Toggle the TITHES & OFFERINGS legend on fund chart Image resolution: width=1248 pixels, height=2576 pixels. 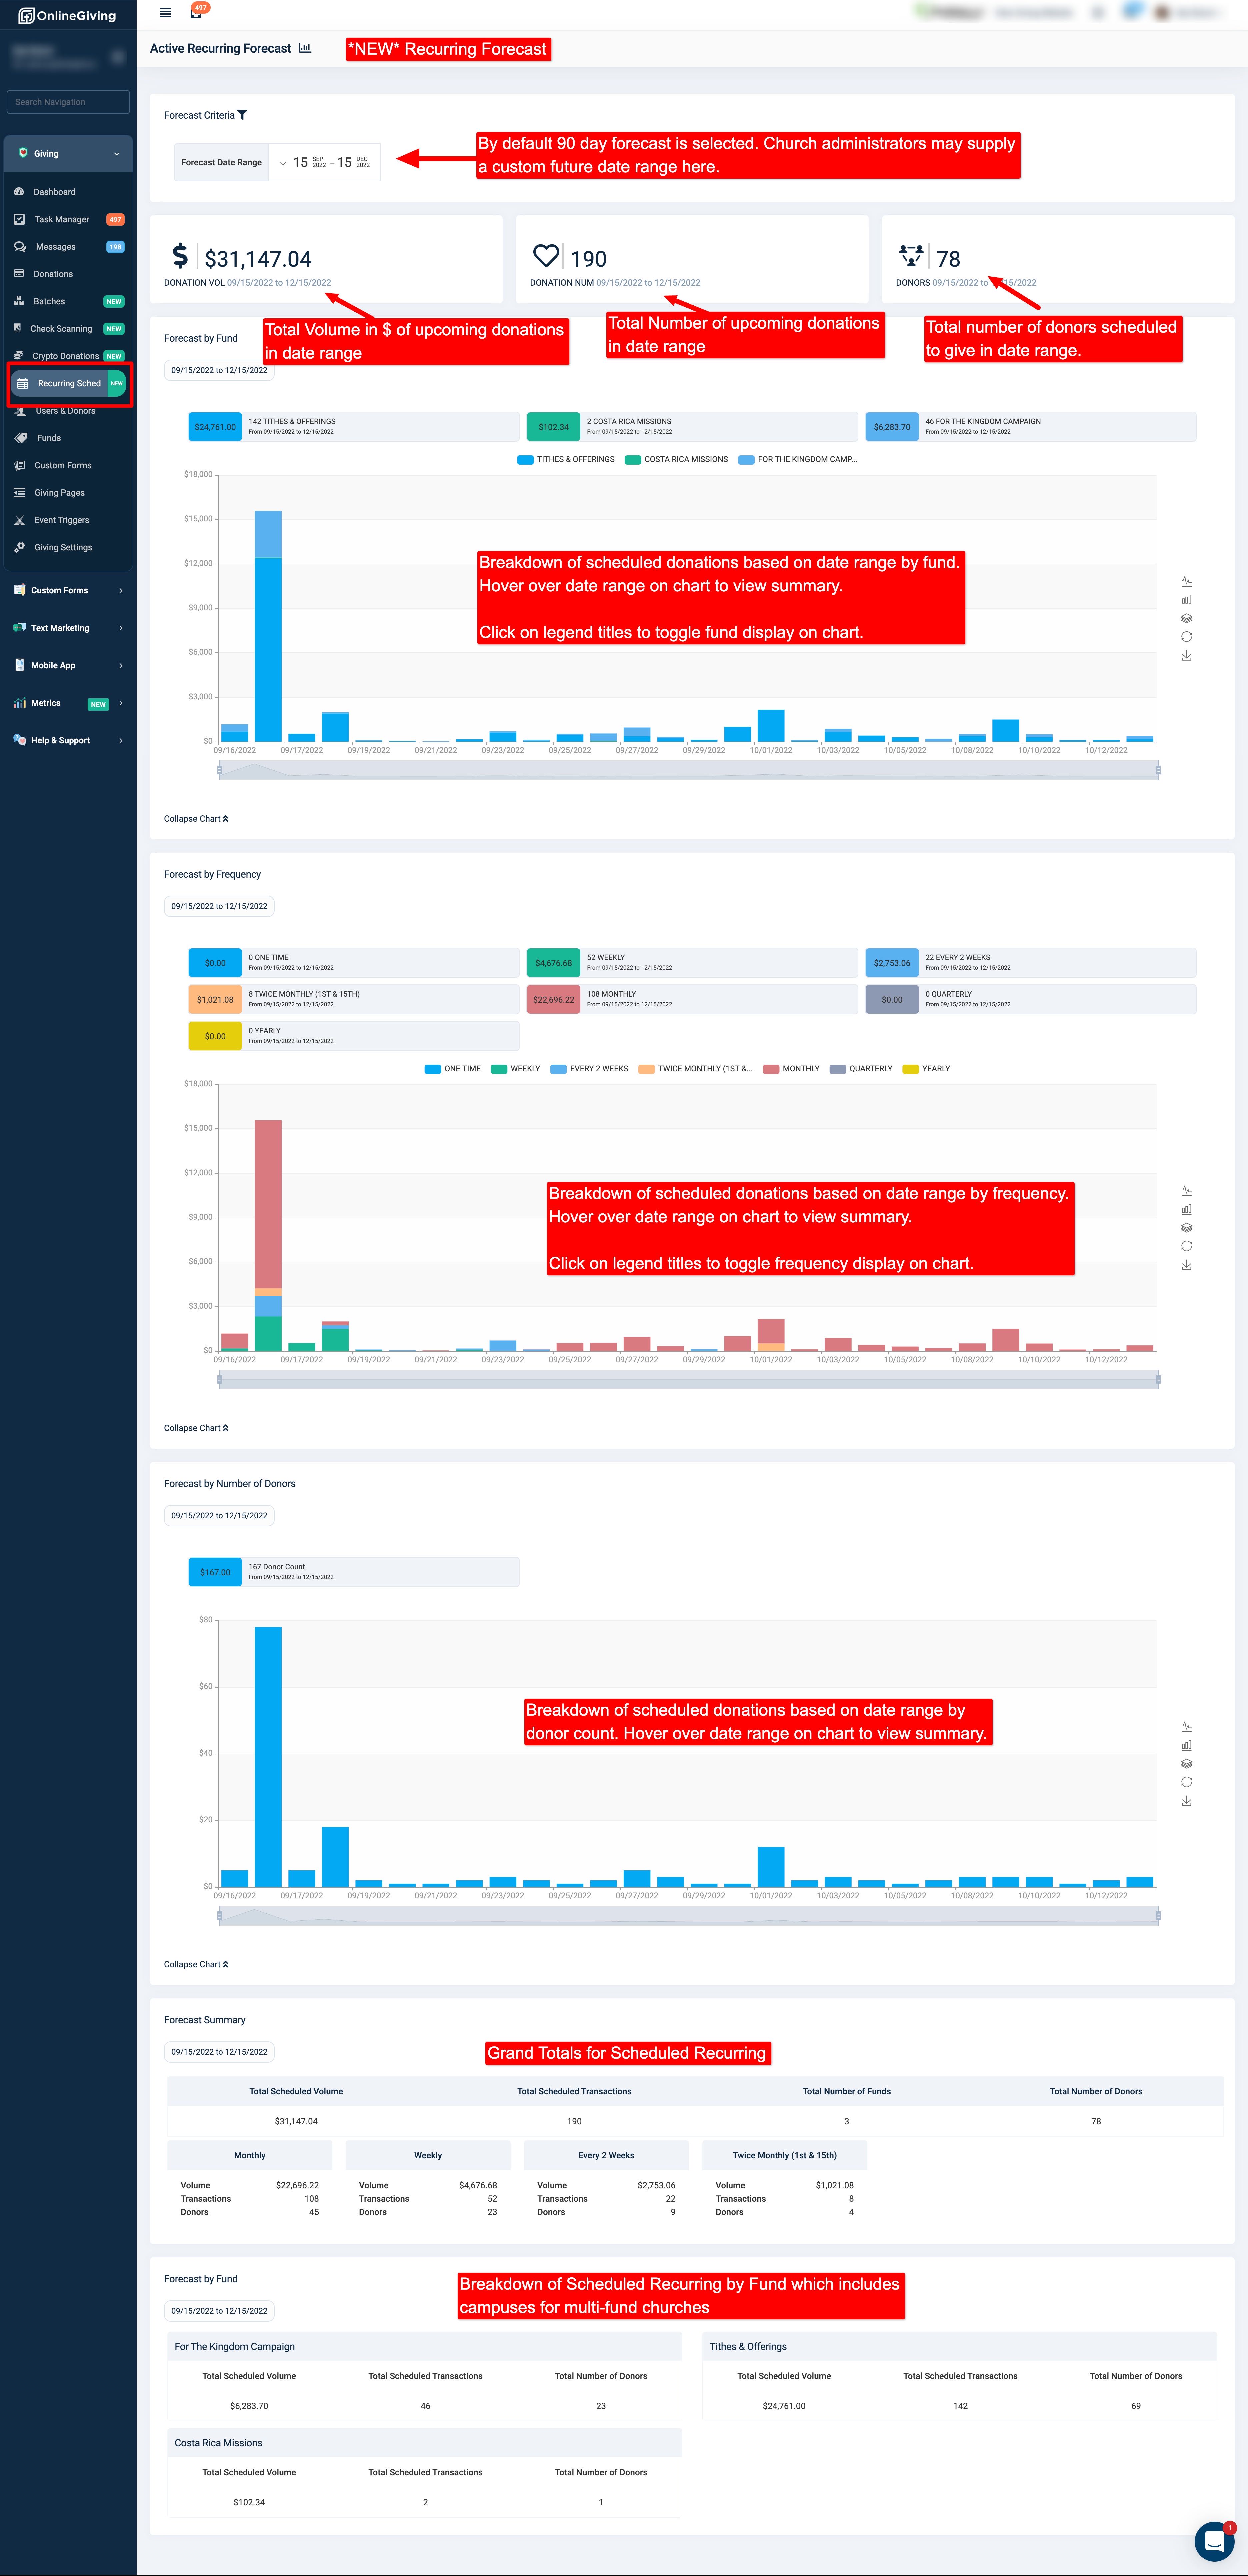(566, 460)
